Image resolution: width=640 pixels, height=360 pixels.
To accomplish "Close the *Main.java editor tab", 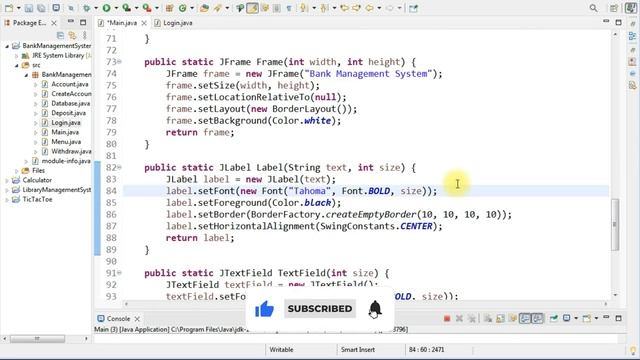I will [144, 23].
